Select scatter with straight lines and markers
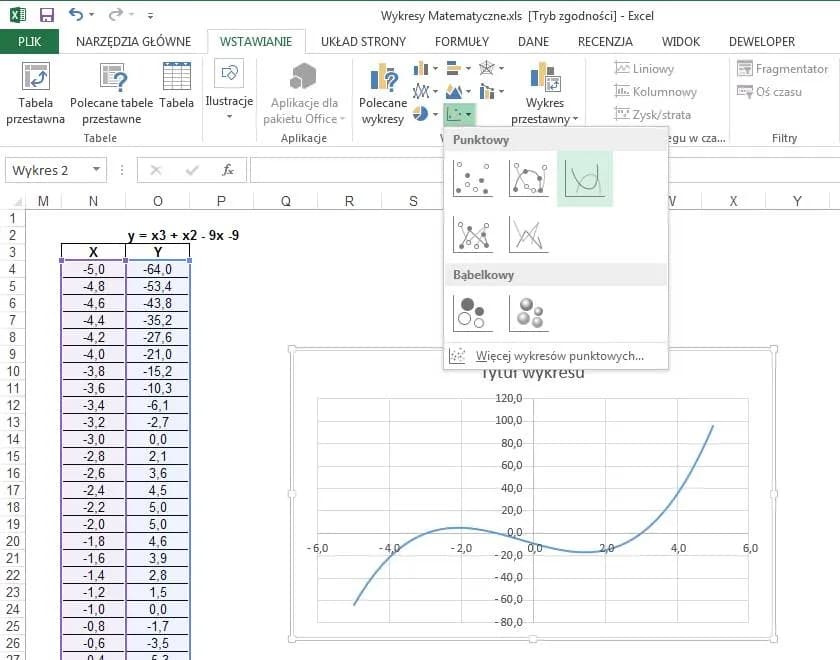840x660 pixels. [x=472, y=234]
